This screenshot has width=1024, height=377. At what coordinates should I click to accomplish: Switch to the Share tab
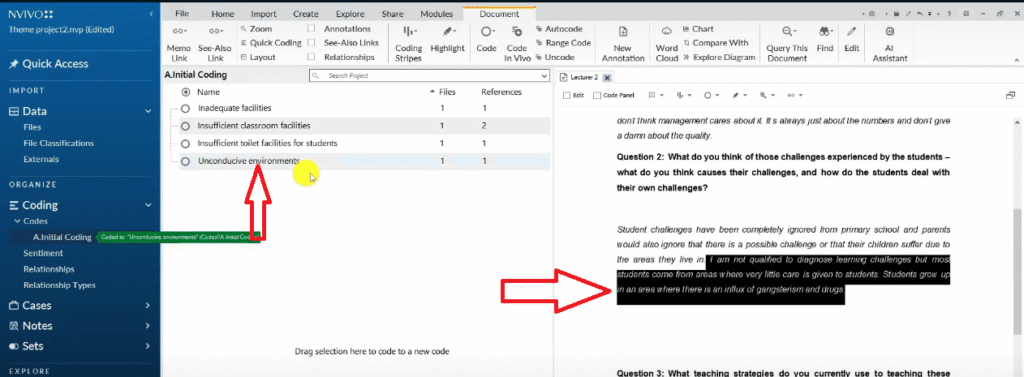pos(392,14)
